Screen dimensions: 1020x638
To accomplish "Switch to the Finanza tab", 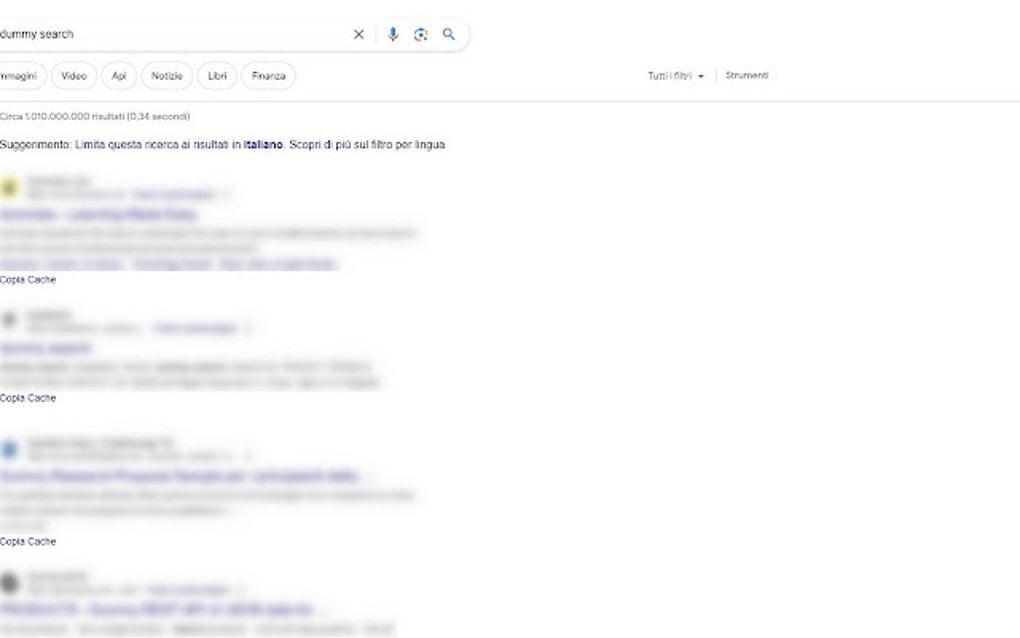I will [x=267, y=75].
